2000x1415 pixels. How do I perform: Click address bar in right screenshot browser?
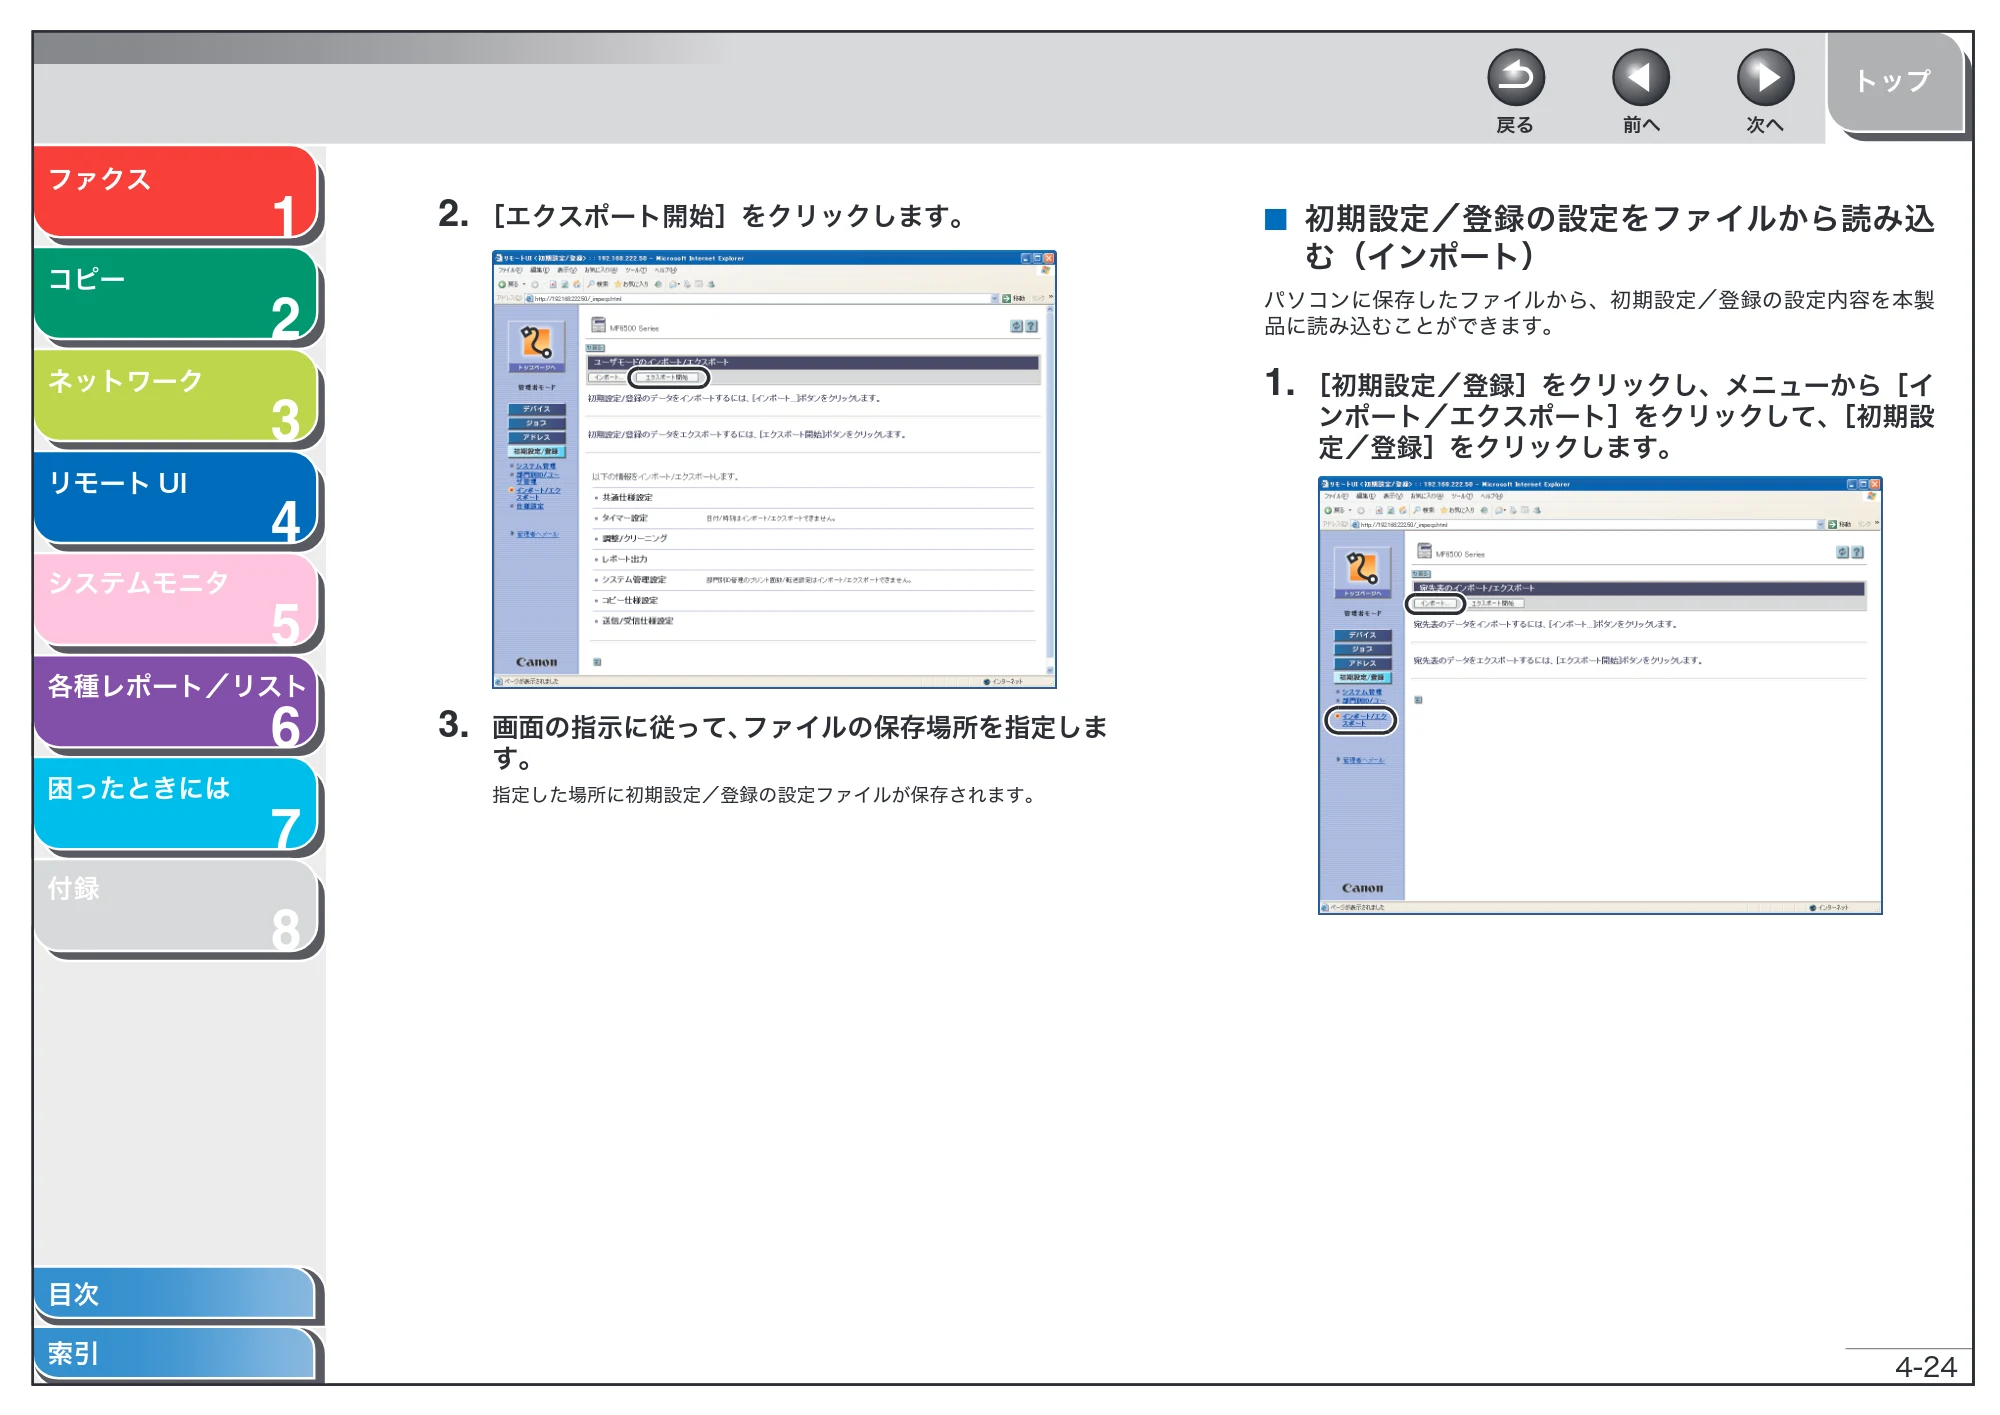click(1588, 524)
